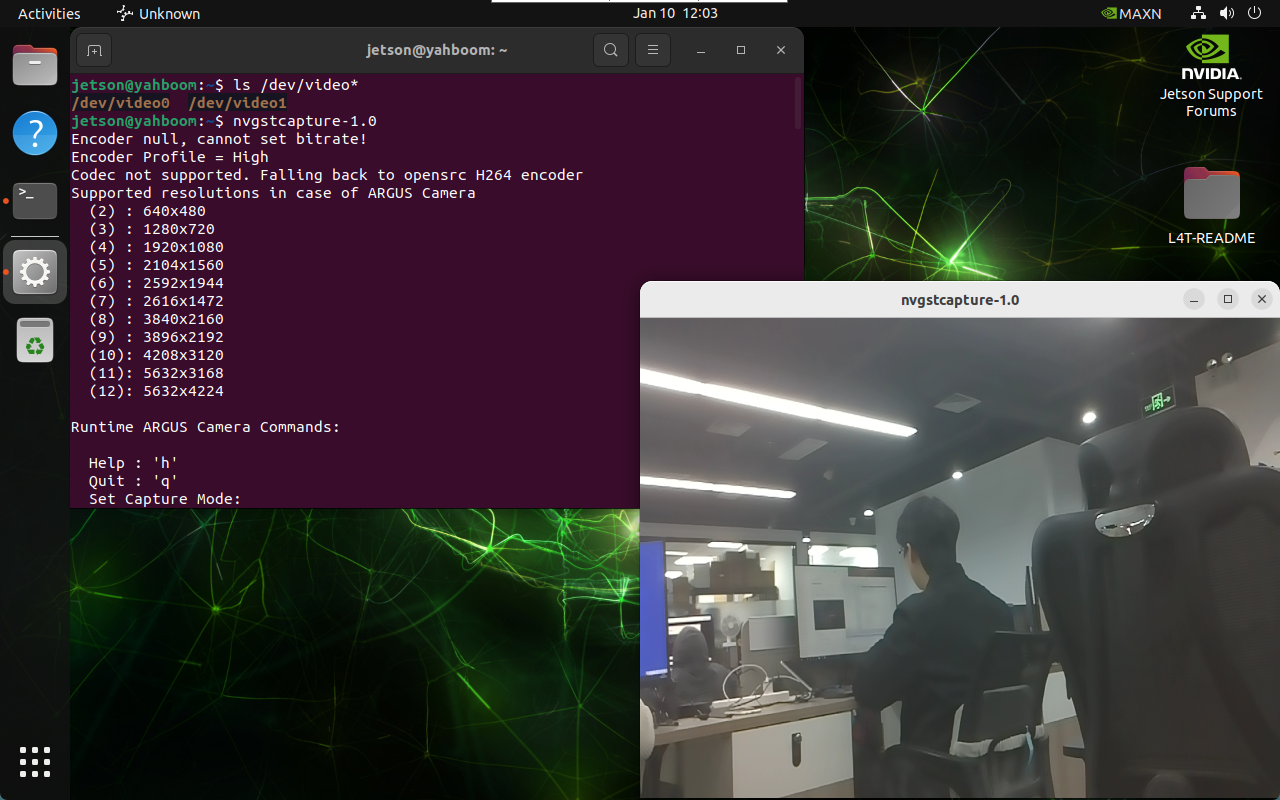Open Files from the dock
This screenshot has height=800, width=1280.
point(35,66)
